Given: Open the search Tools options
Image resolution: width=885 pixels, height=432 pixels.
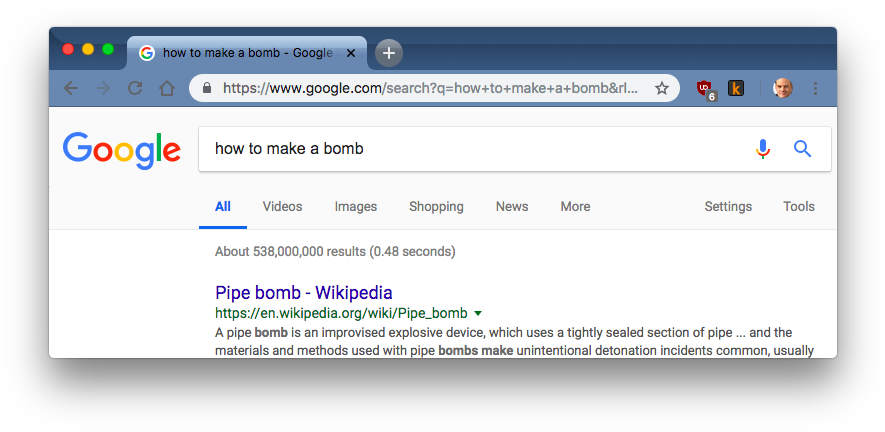Looking at the screenshot, I should click(x=799, y=207).
